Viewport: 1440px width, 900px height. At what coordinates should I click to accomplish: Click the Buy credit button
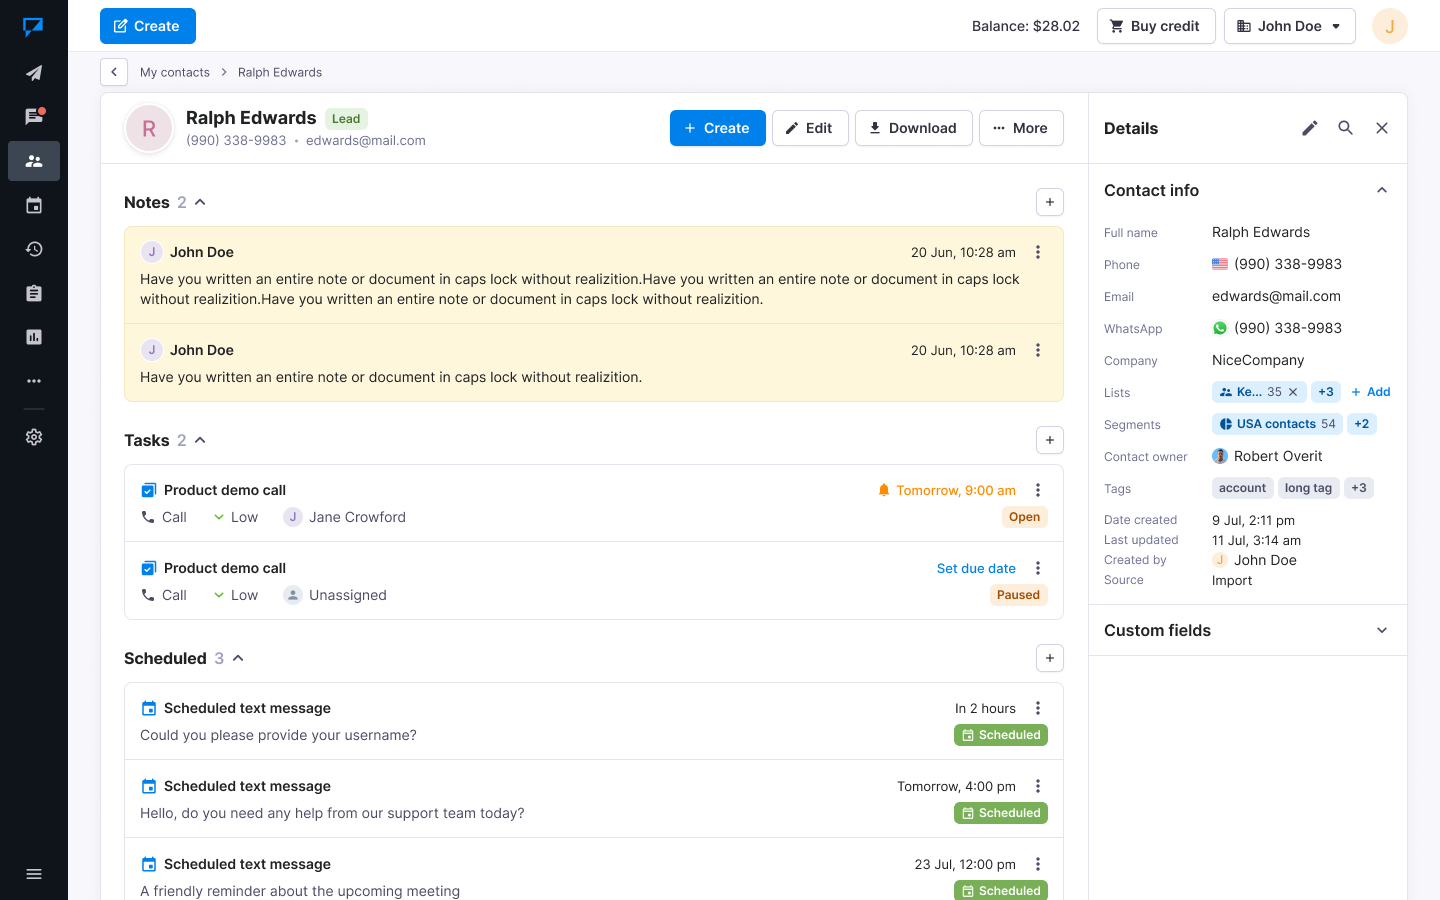[1155, 26]
